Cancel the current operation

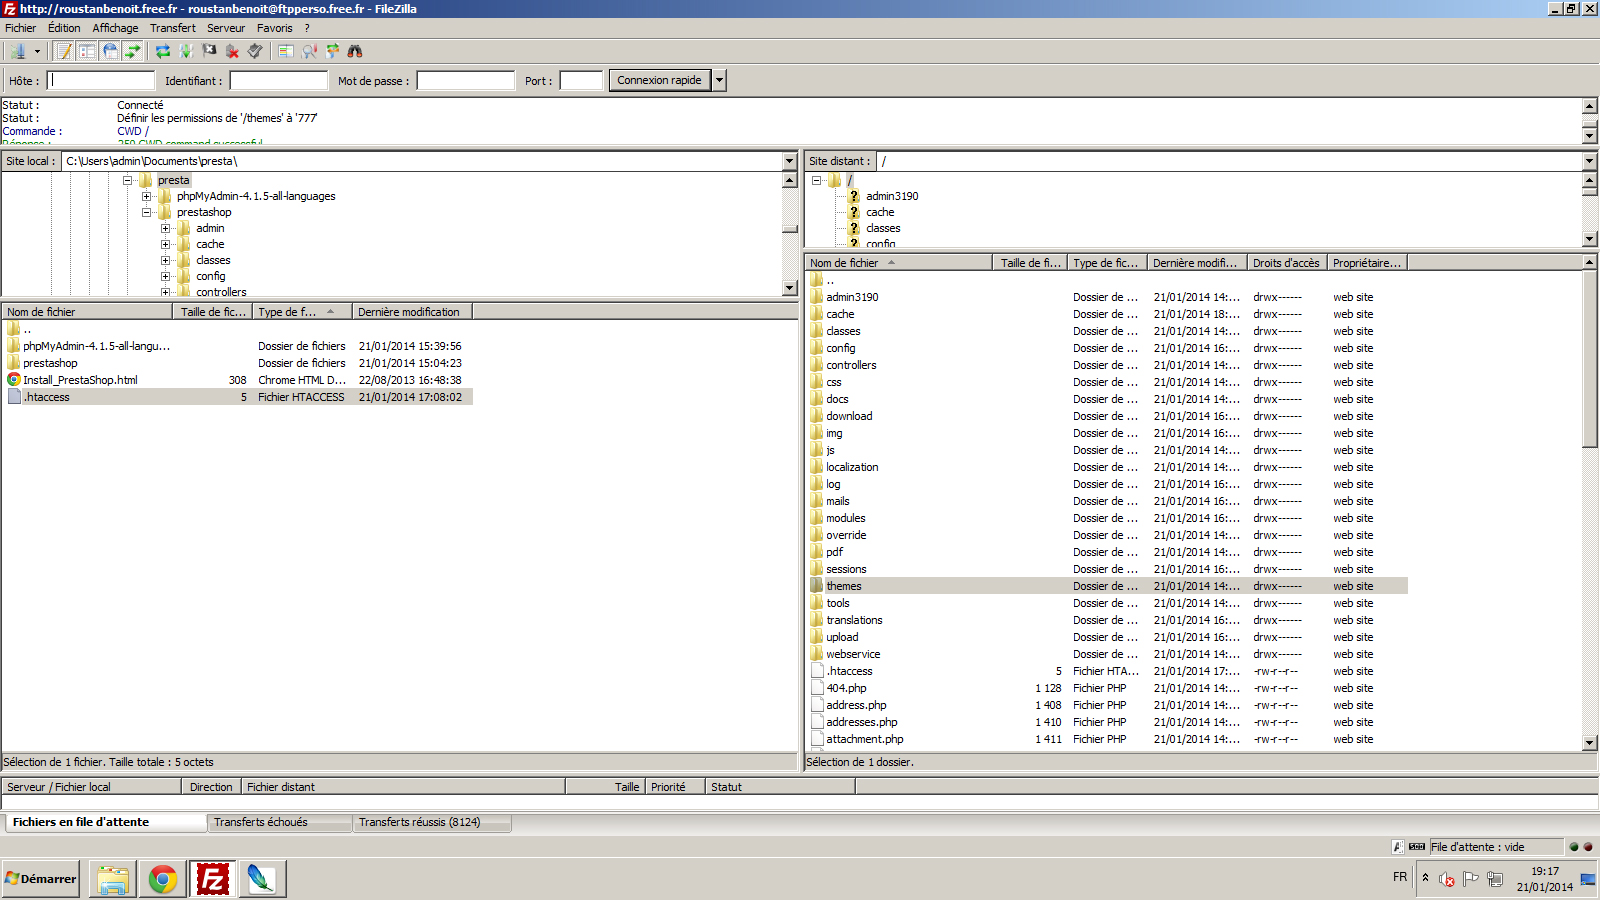coord(209,51)
